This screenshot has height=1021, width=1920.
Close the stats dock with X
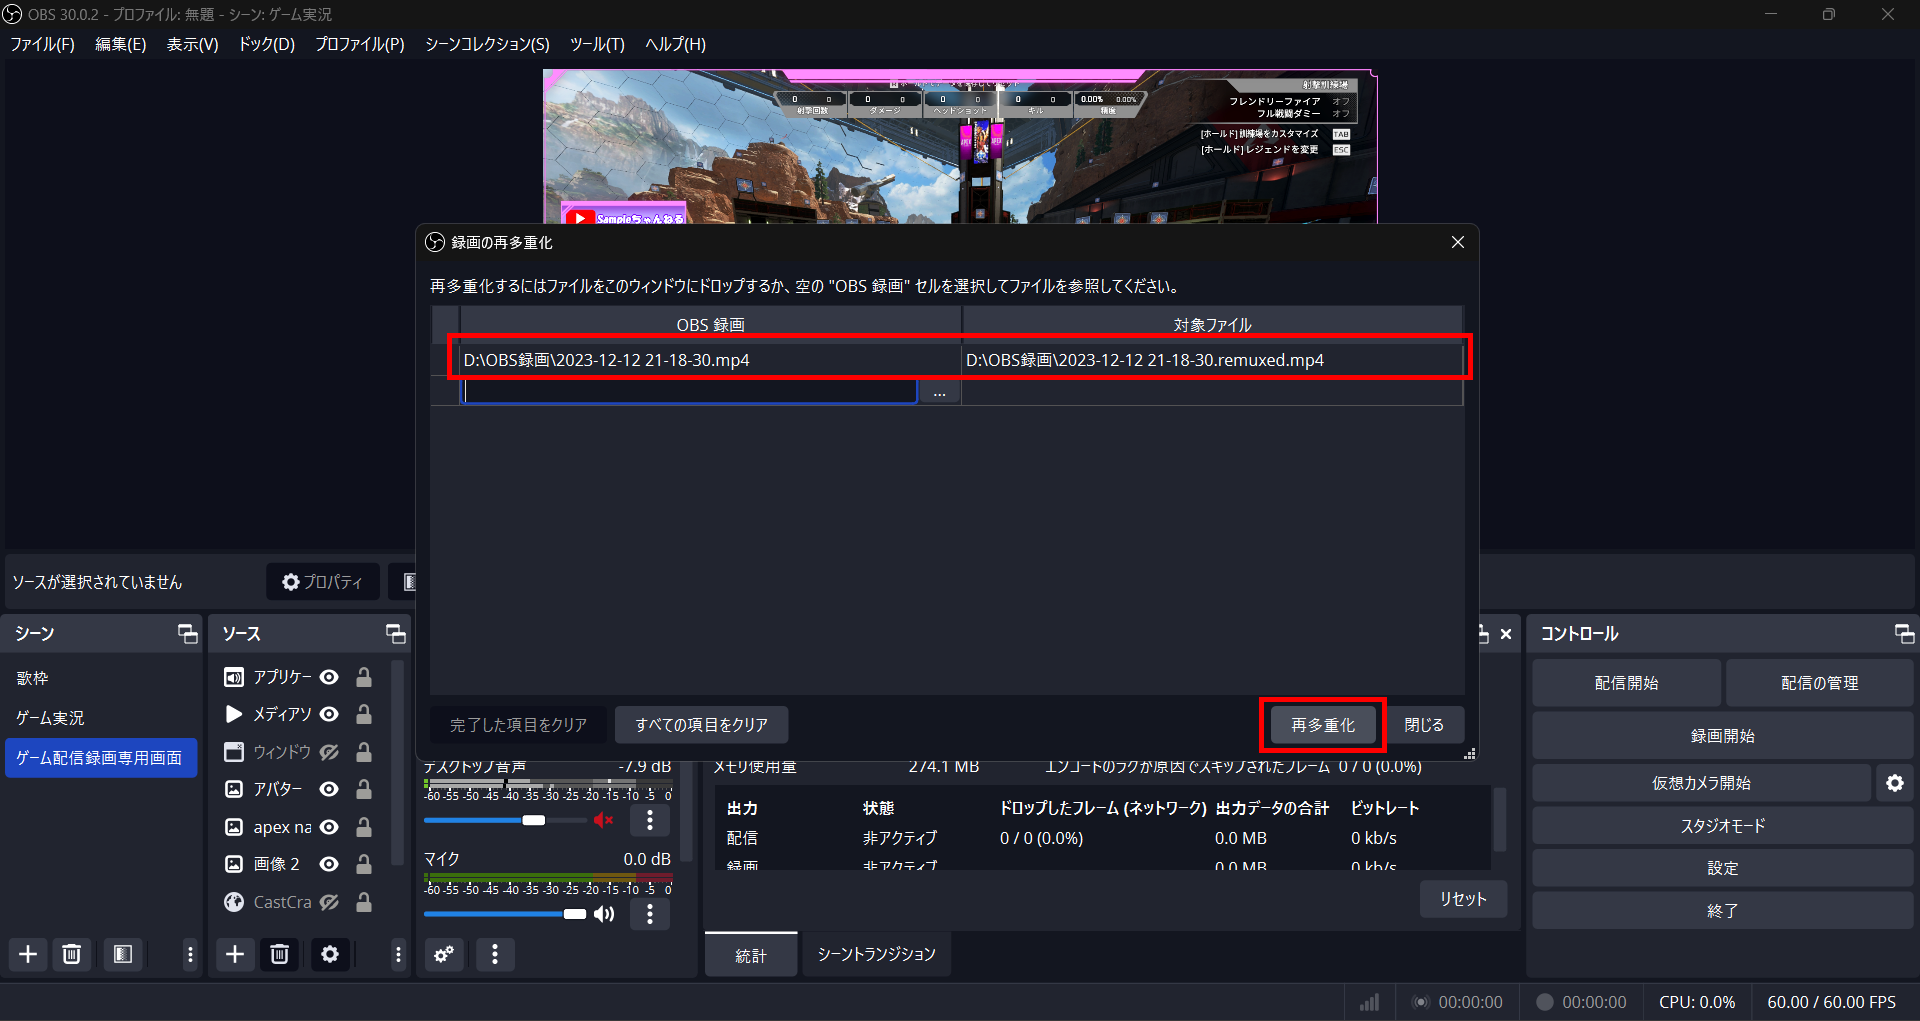coord(1506,634)
